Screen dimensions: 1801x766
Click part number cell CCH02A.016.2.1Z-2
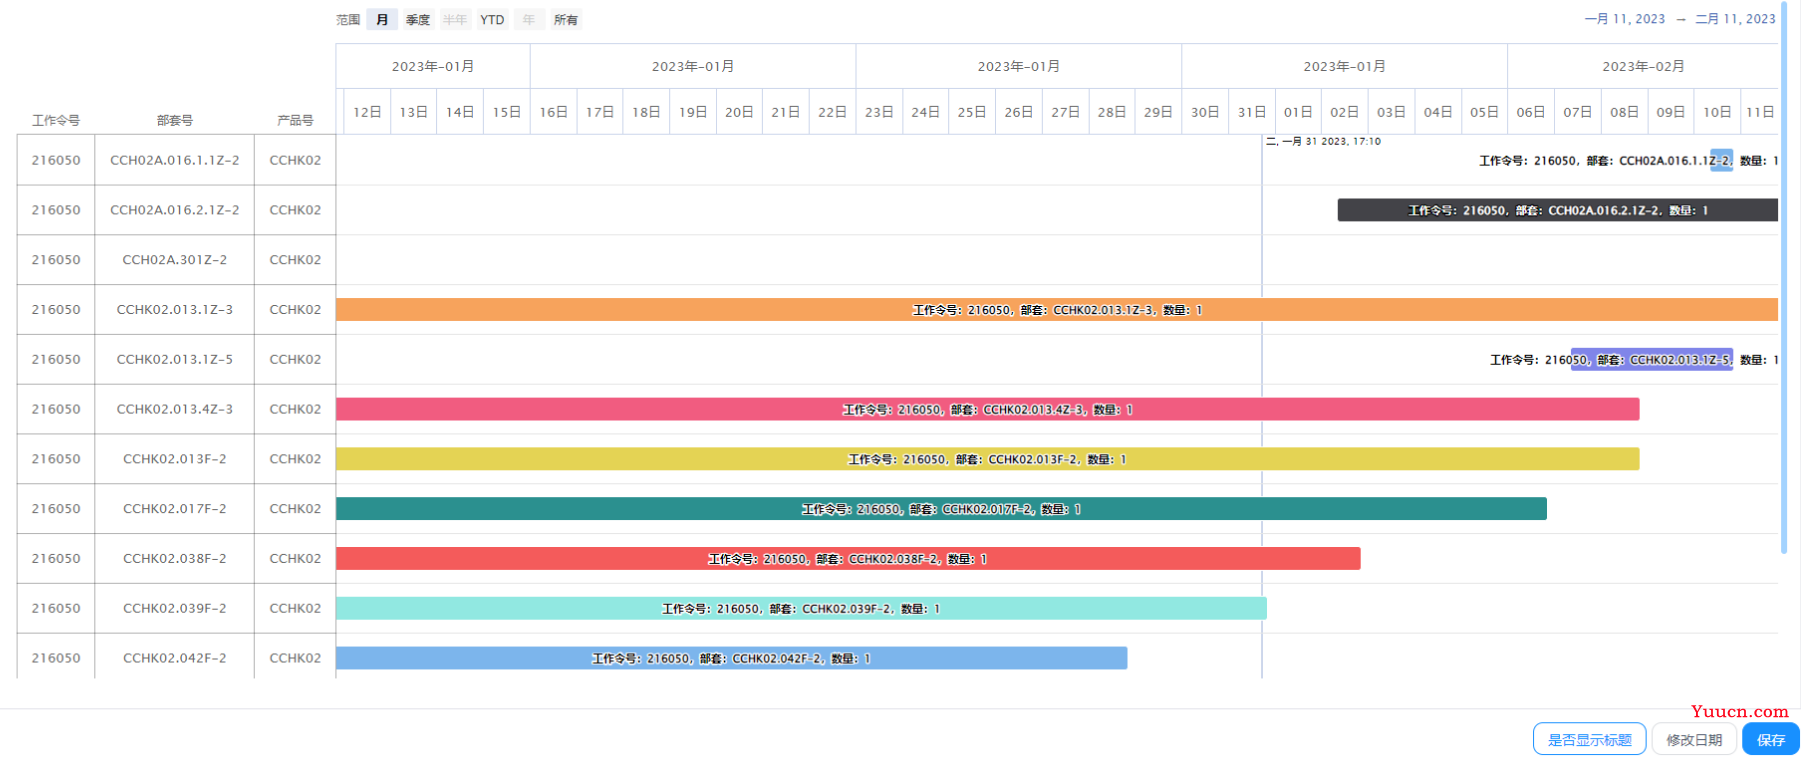coord(175,210)
